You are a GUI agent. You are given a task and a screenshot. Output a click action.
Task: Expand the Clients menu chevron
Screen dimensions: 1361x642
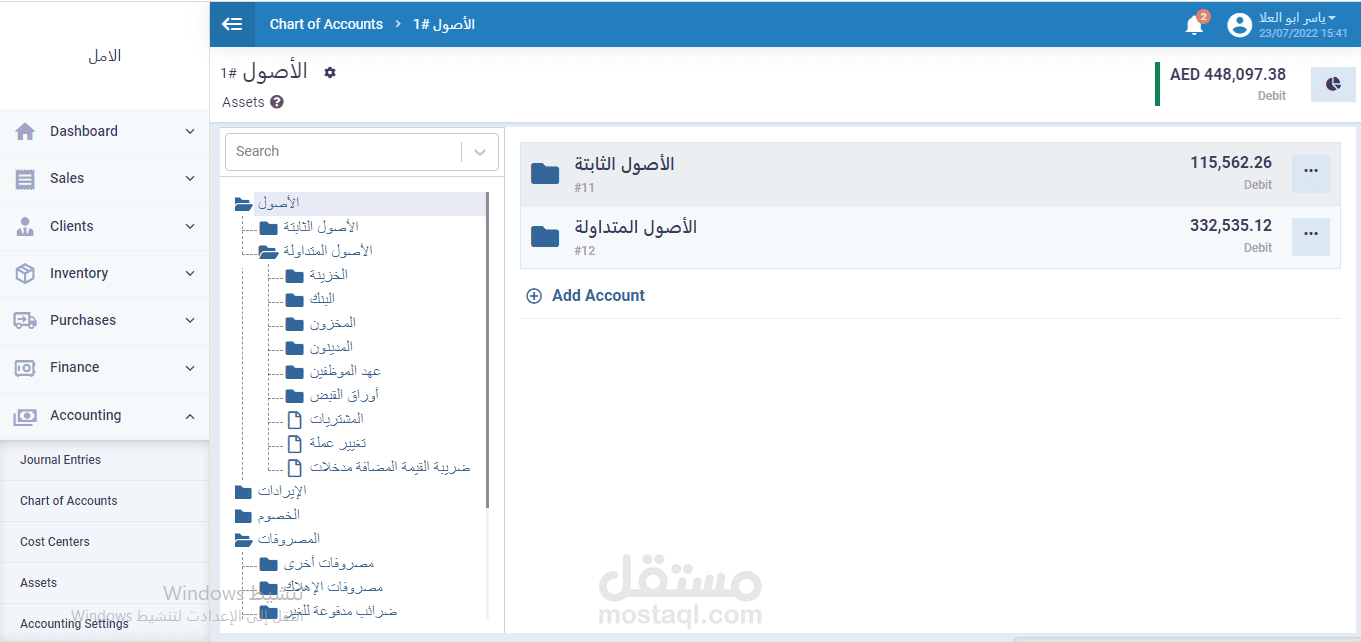coord(189,226)
